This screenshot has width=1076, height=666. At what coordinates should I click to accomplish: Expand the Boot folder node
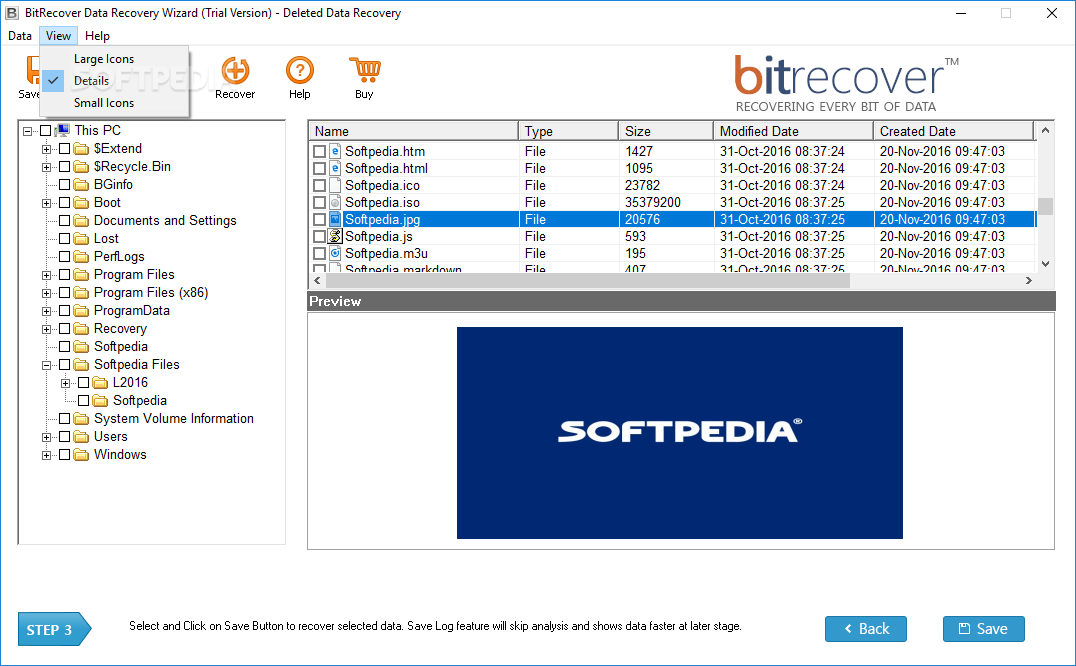point(46,203)
